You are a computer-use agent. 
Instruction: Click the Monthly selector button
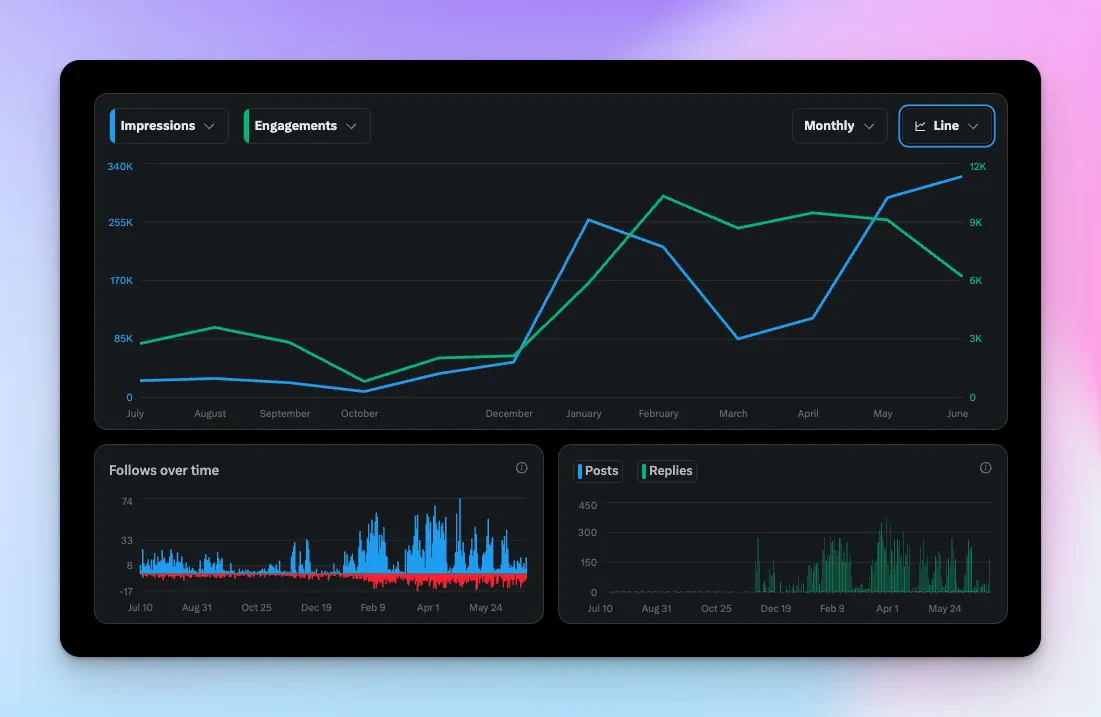click(x=839, y=126)
